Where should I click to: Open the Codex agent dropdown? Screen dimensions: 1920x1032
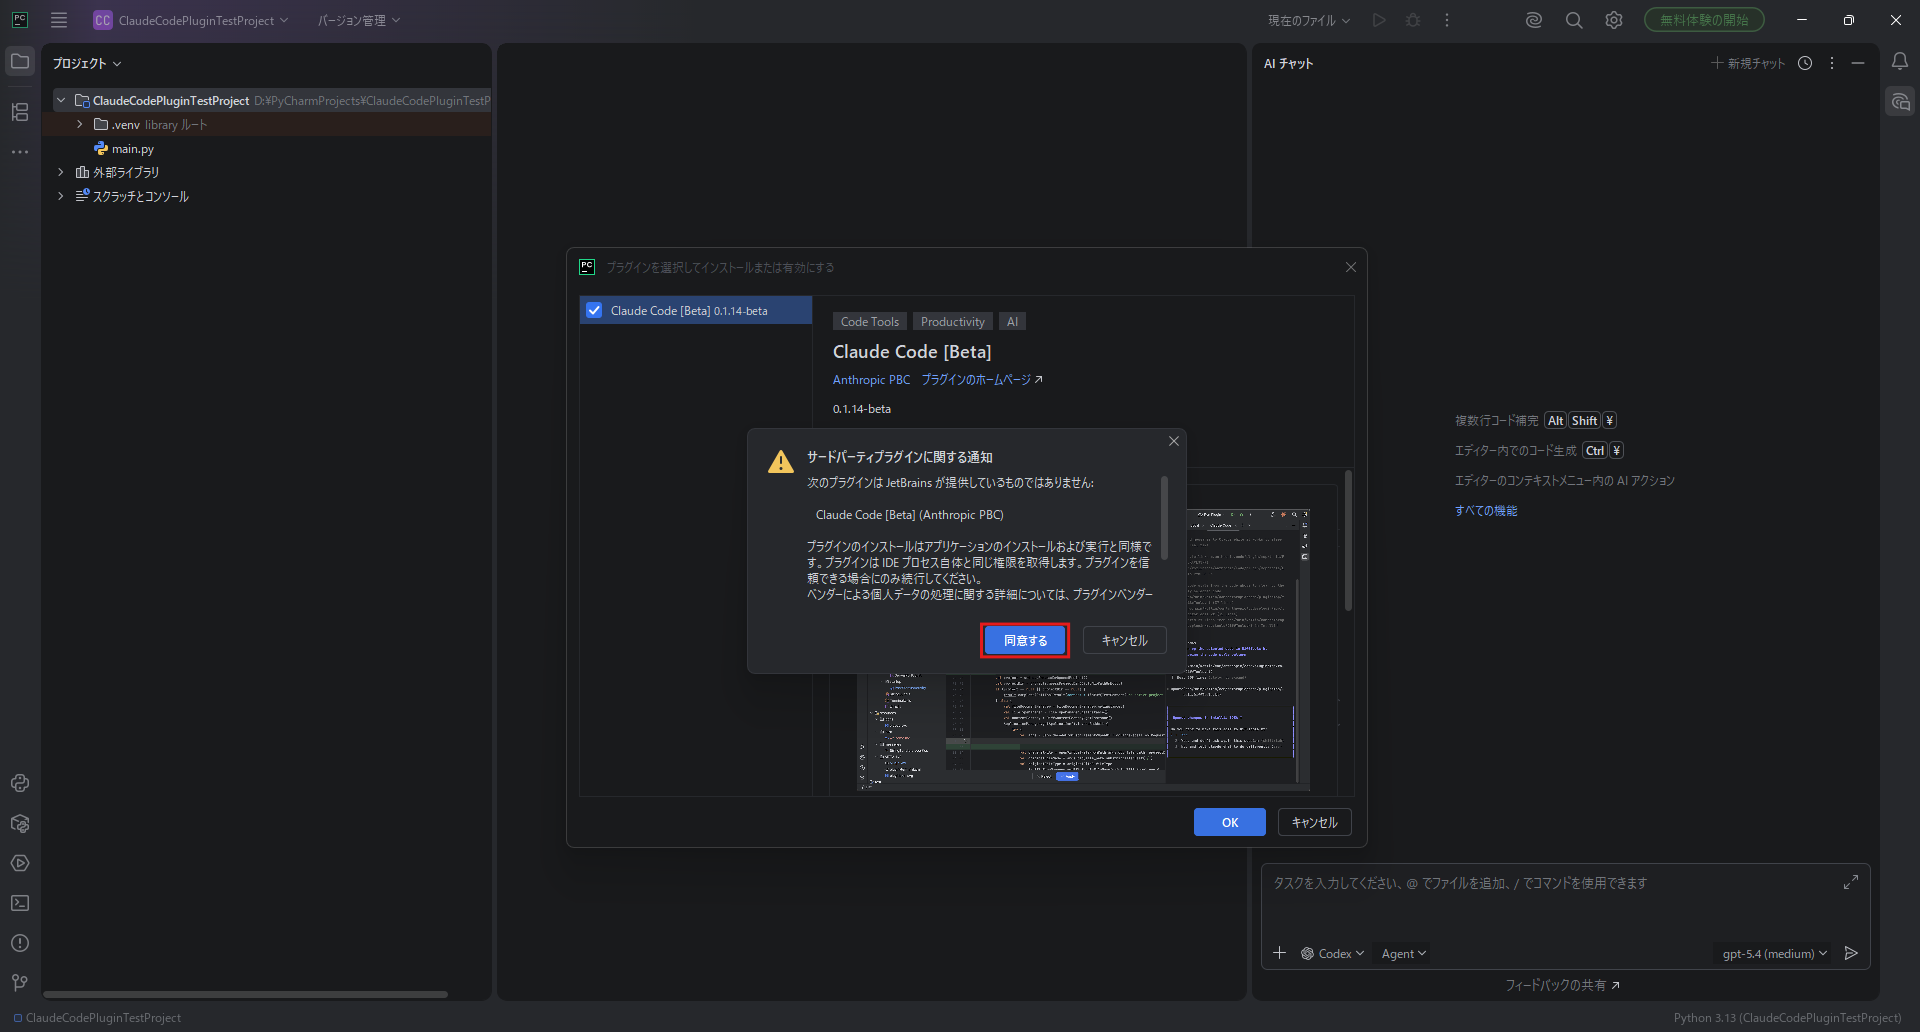1333,954
